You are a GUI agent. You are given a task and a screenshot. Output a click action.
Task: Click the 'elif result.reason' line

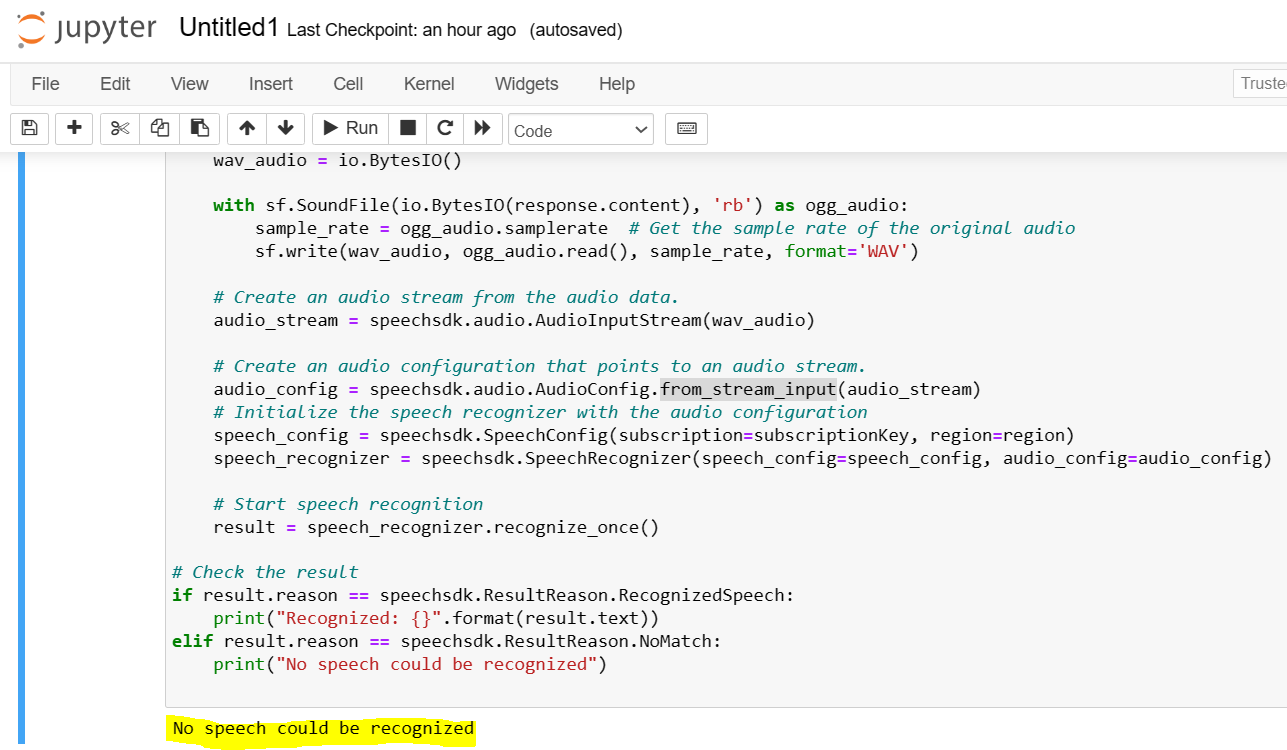446,641
